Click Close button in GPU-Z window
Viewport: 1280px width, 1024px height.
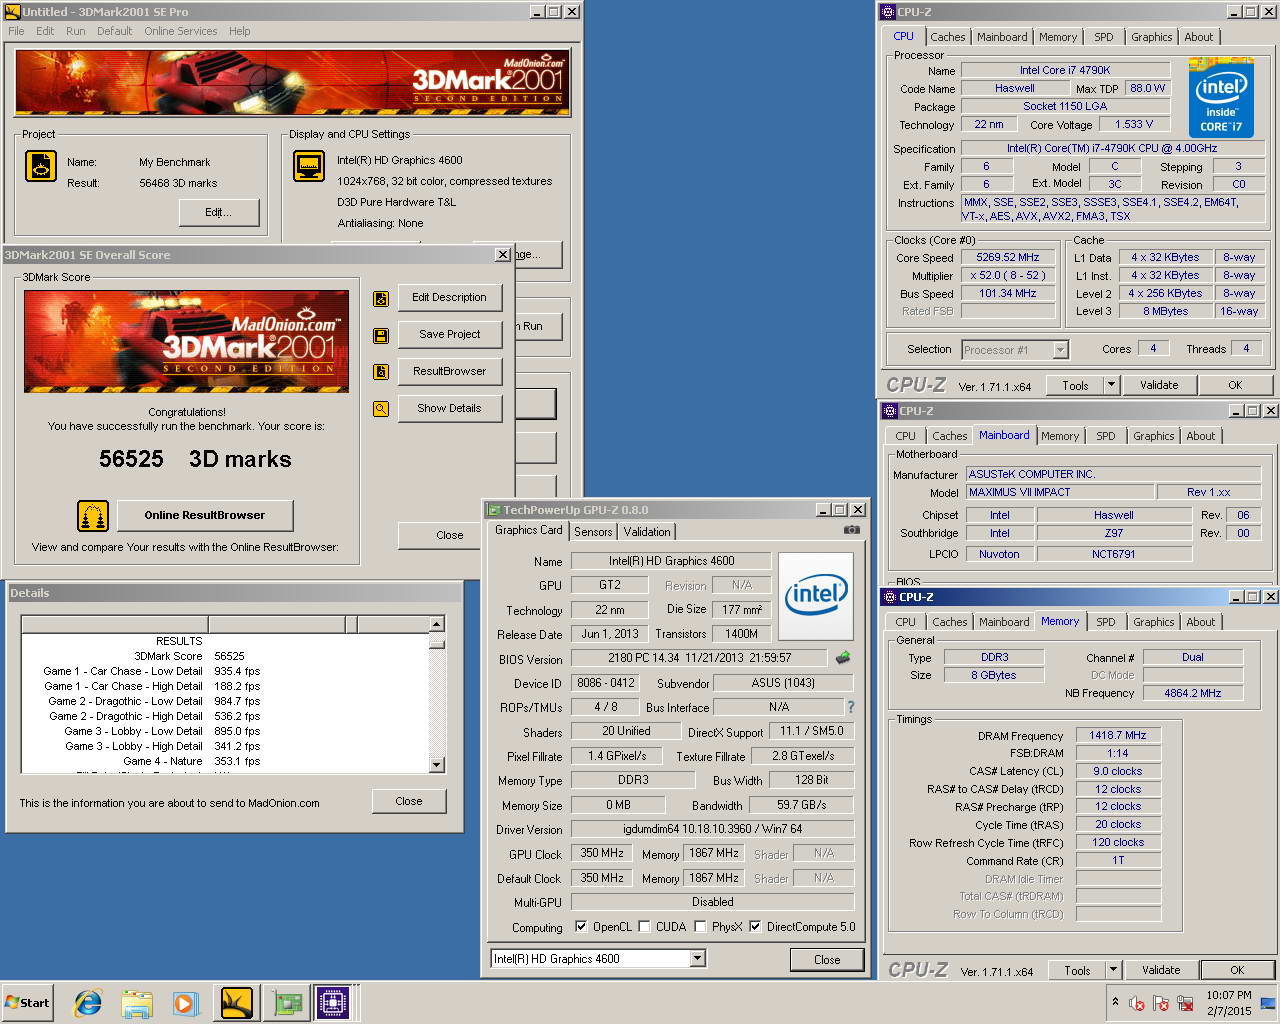point(827,960)
